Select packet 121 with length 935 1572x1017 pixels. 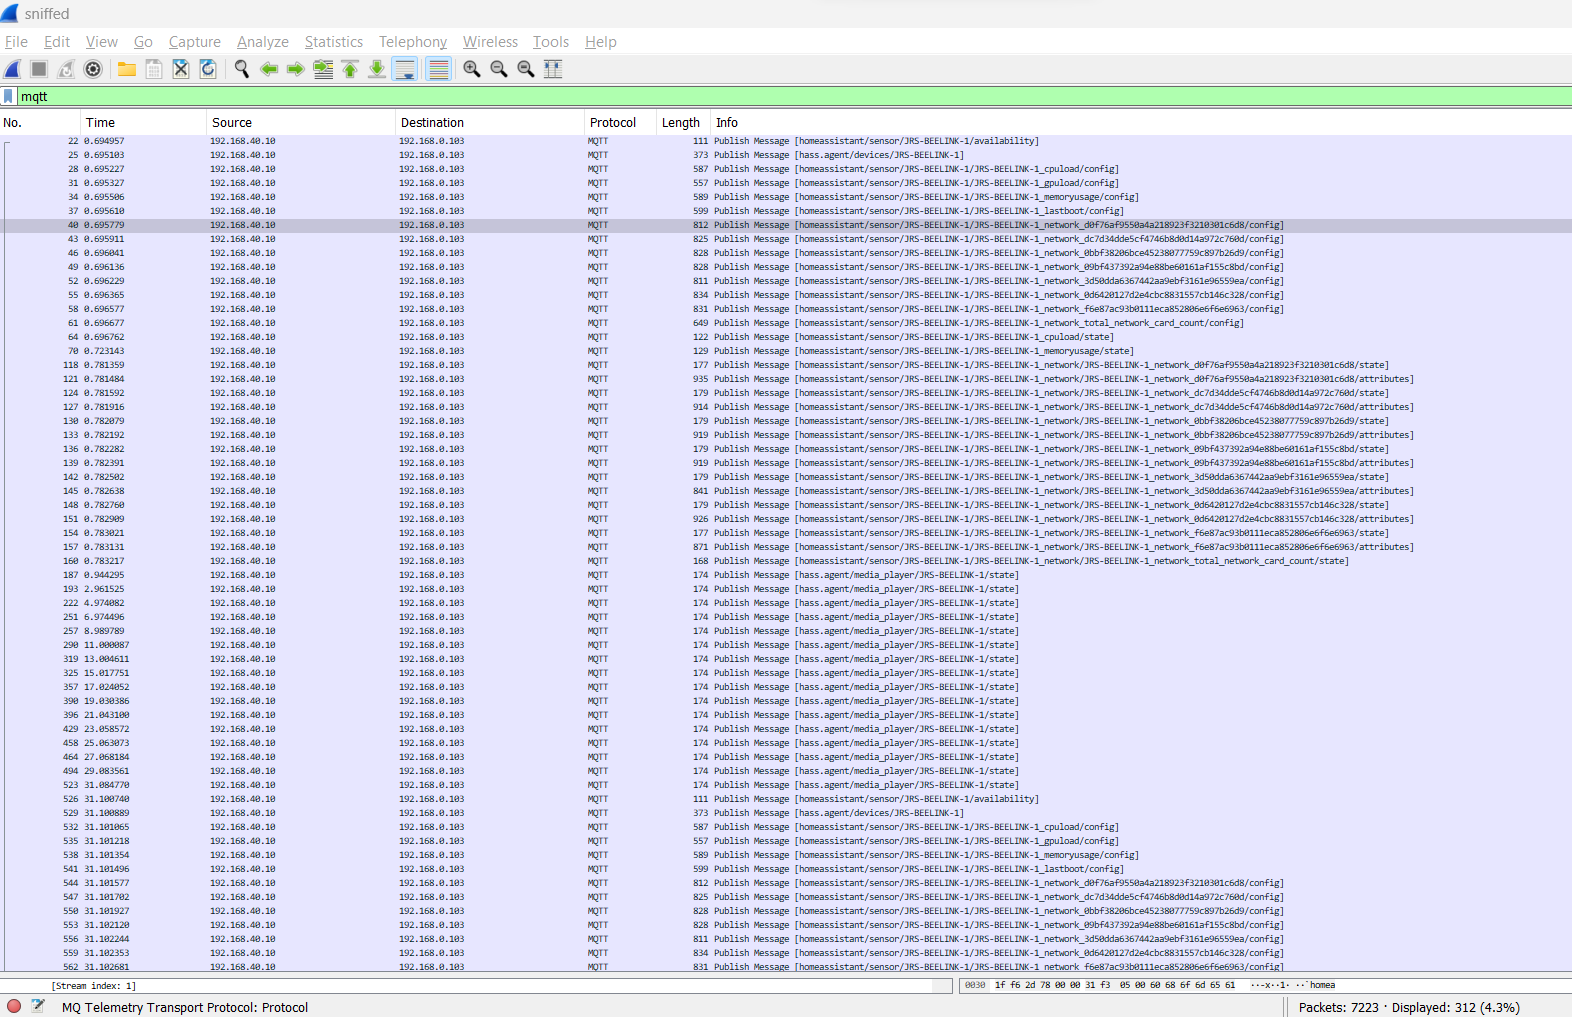pos(786,379)
